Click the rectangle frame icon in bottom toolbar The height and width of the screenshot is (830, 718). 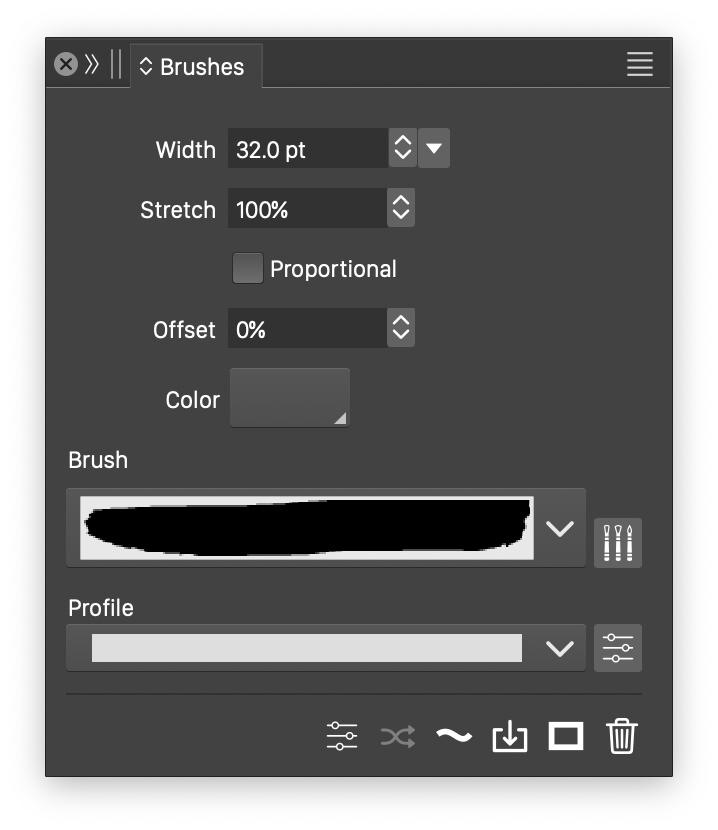coord(565,737)
